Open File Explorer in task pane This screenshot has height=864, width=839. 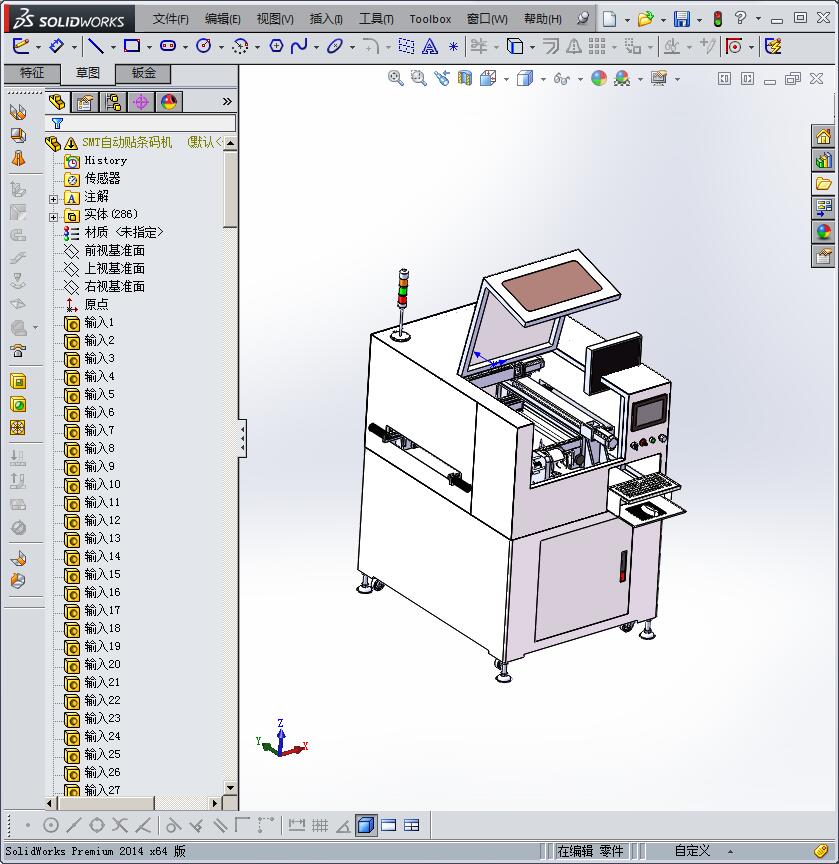point(823,184)
